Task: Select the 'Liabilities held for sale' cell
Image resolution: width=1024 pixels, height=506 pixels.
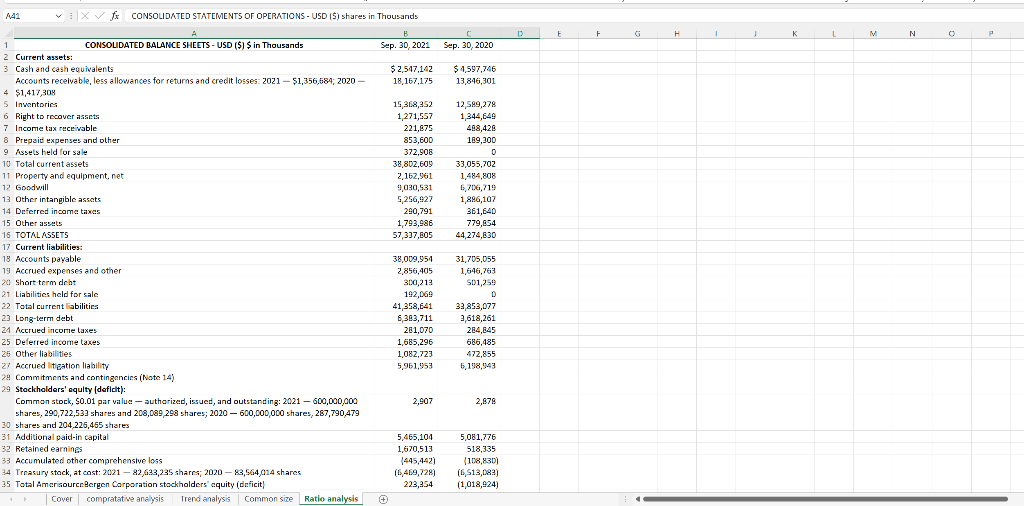Action: (193, 294)
